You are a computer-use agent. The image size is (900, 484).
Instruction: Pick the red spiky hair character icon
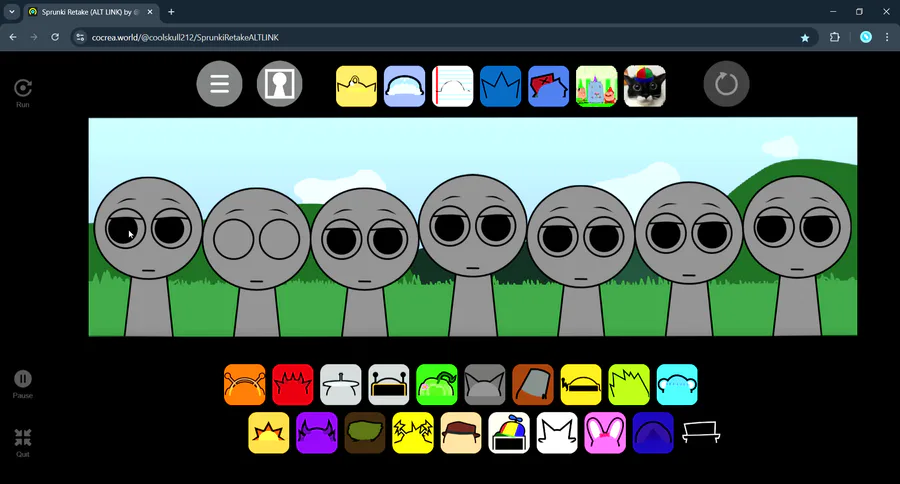click(293, 385)
